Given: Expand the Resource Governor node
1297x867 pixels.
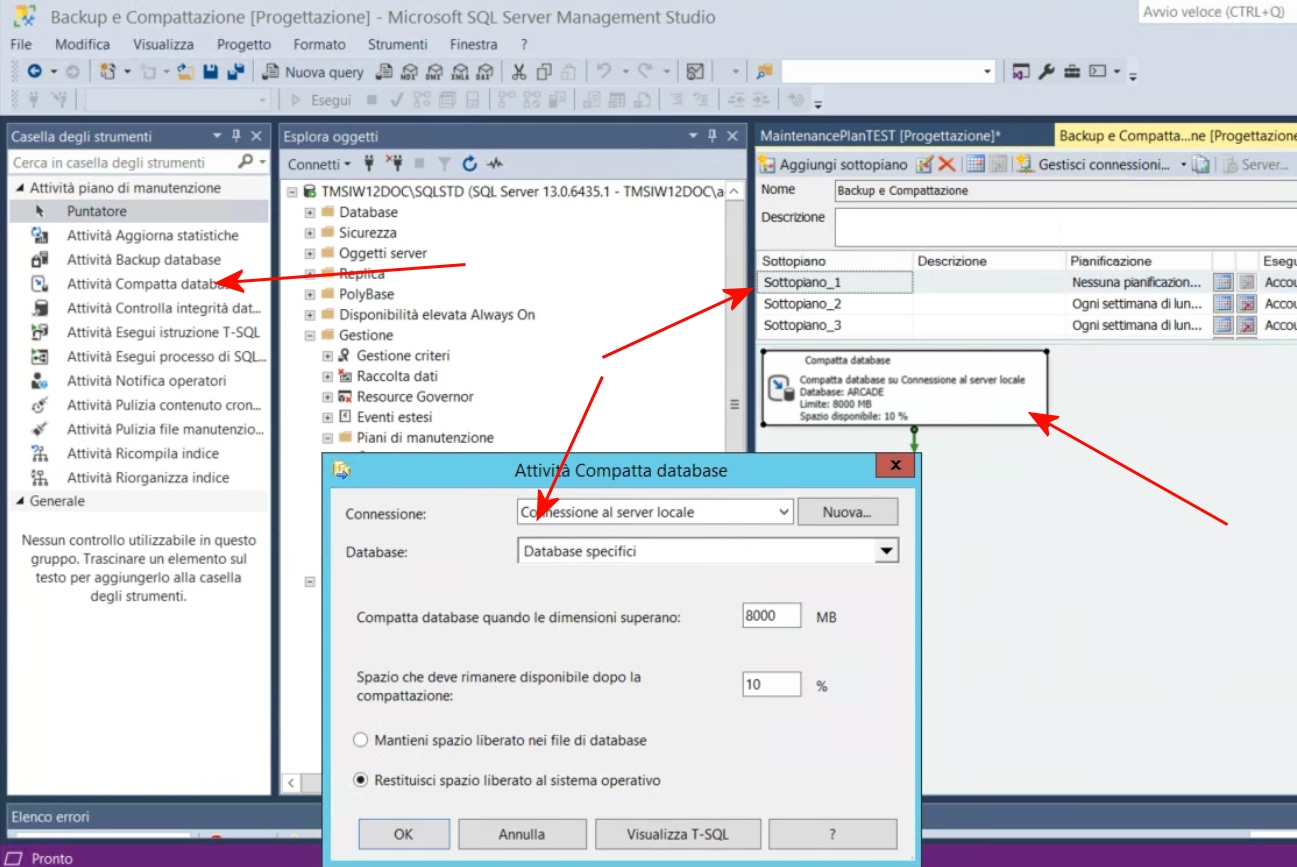Looking at the screenshot, I should click(328, 397).
